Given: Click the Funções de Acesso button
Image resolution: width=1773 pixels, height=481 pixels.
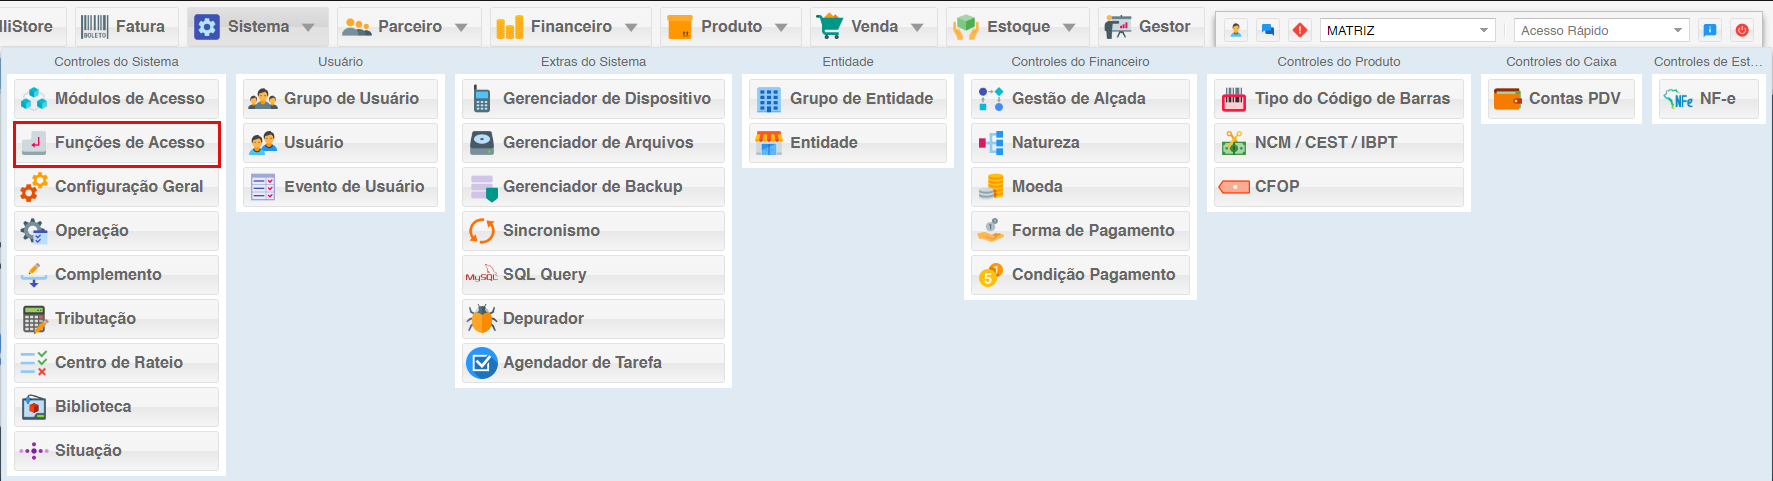Looking at the screenshot, I should (x=117, y=143).
